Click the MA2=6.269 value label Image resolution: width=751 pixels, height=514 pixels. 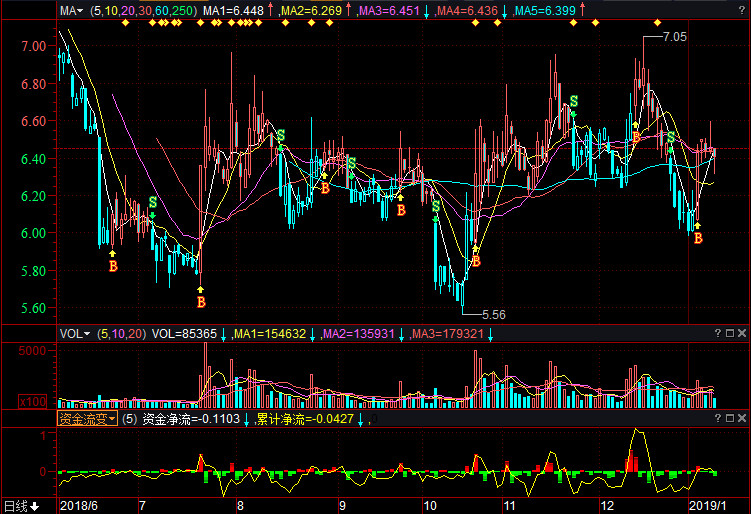pyautogui.click(x=311, y=11)
